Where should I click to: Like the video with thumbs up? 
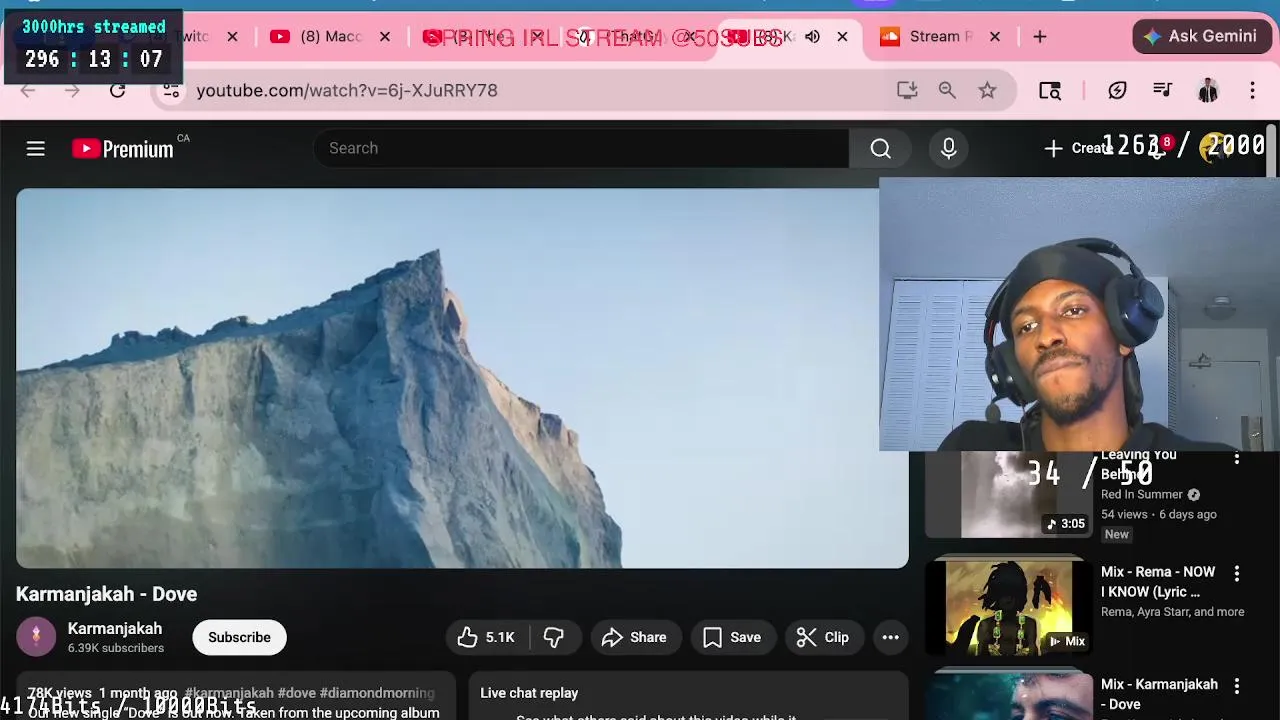tap(486, 637)
